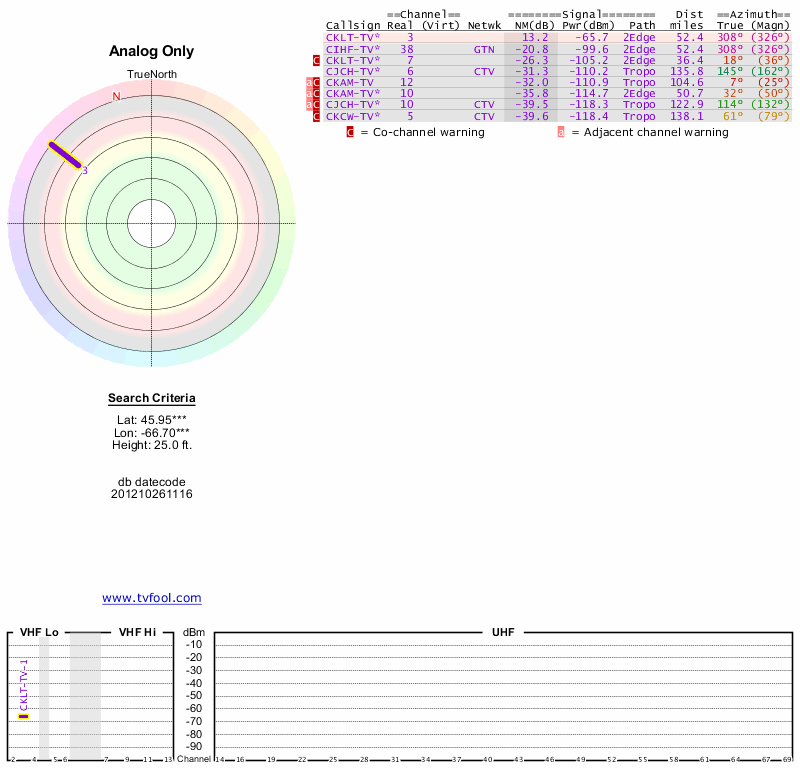
Task: Click the pink adjacent channel legend icon
Action: (x=561, y=132)
